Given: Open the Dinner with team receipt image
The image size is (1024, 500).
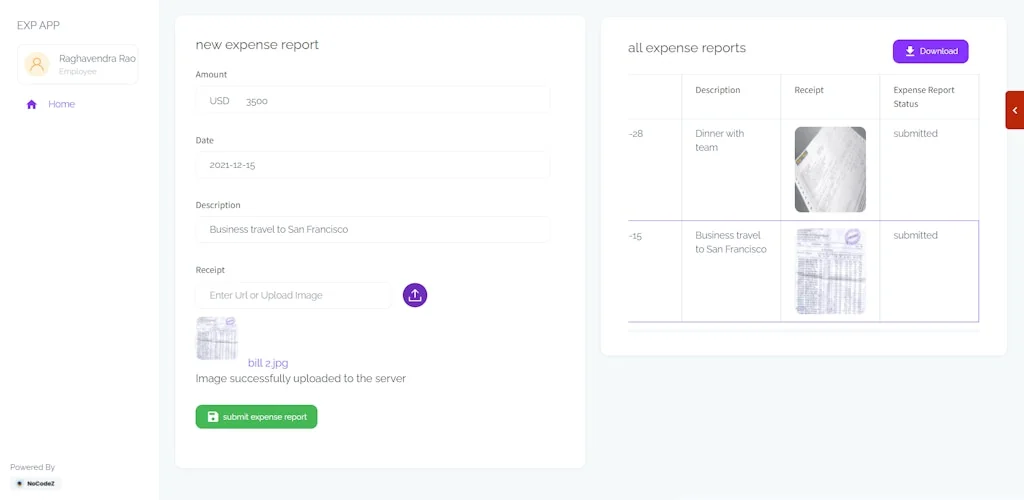Looking at the screenshot, I should click(830, 170).
